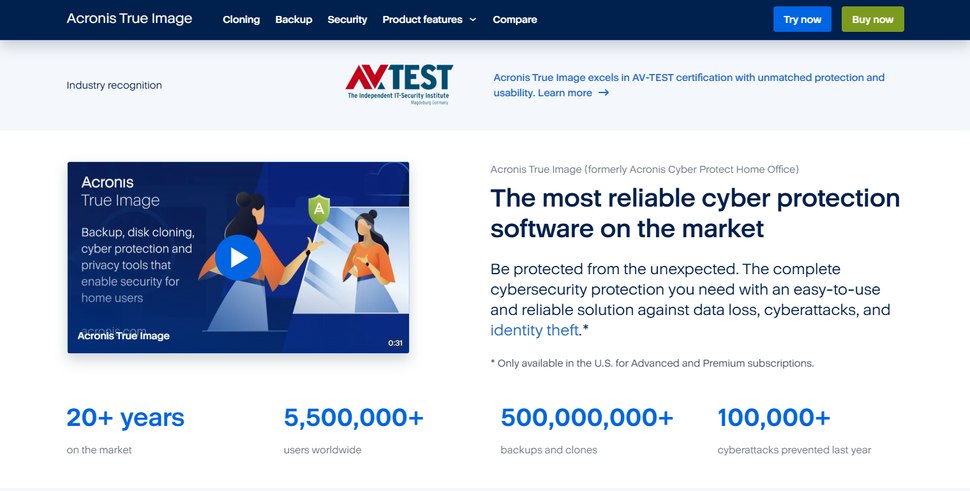Click the AV-TEST certification blue text
The height and width of the screenshot is (491, 970).
[689, 85]
